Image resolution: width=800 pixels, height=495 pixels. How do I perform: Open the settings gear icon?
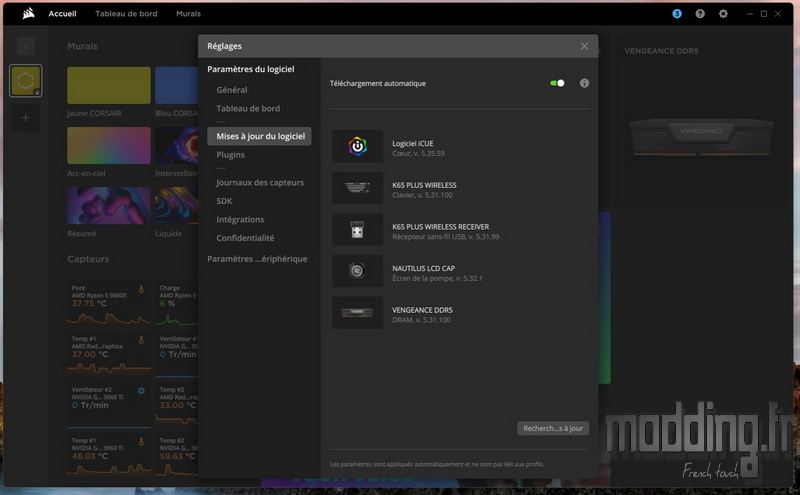(723, 14)
